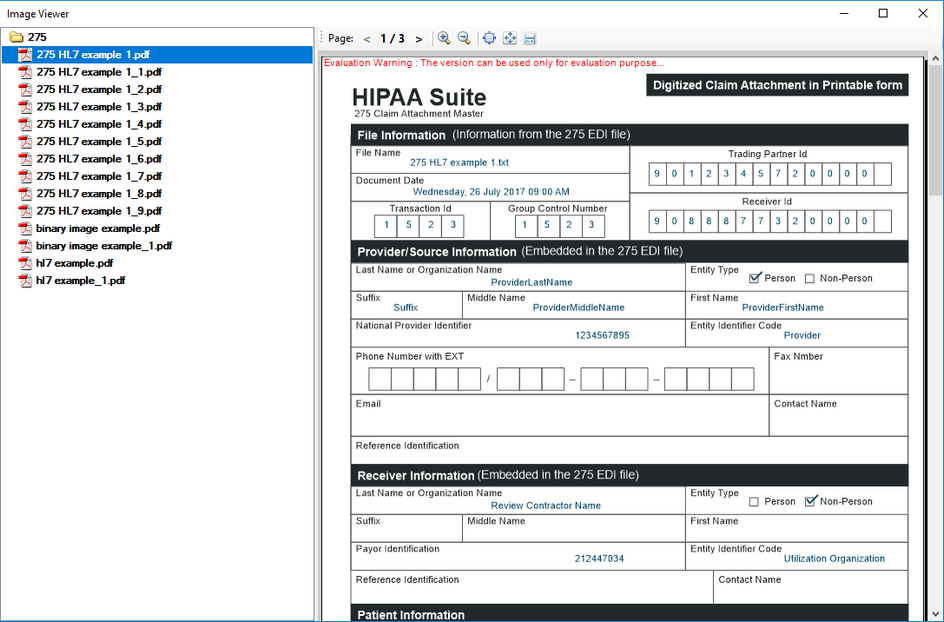Click the zoom in magnifier icon
944x622 pixels.
coord(444,38)
